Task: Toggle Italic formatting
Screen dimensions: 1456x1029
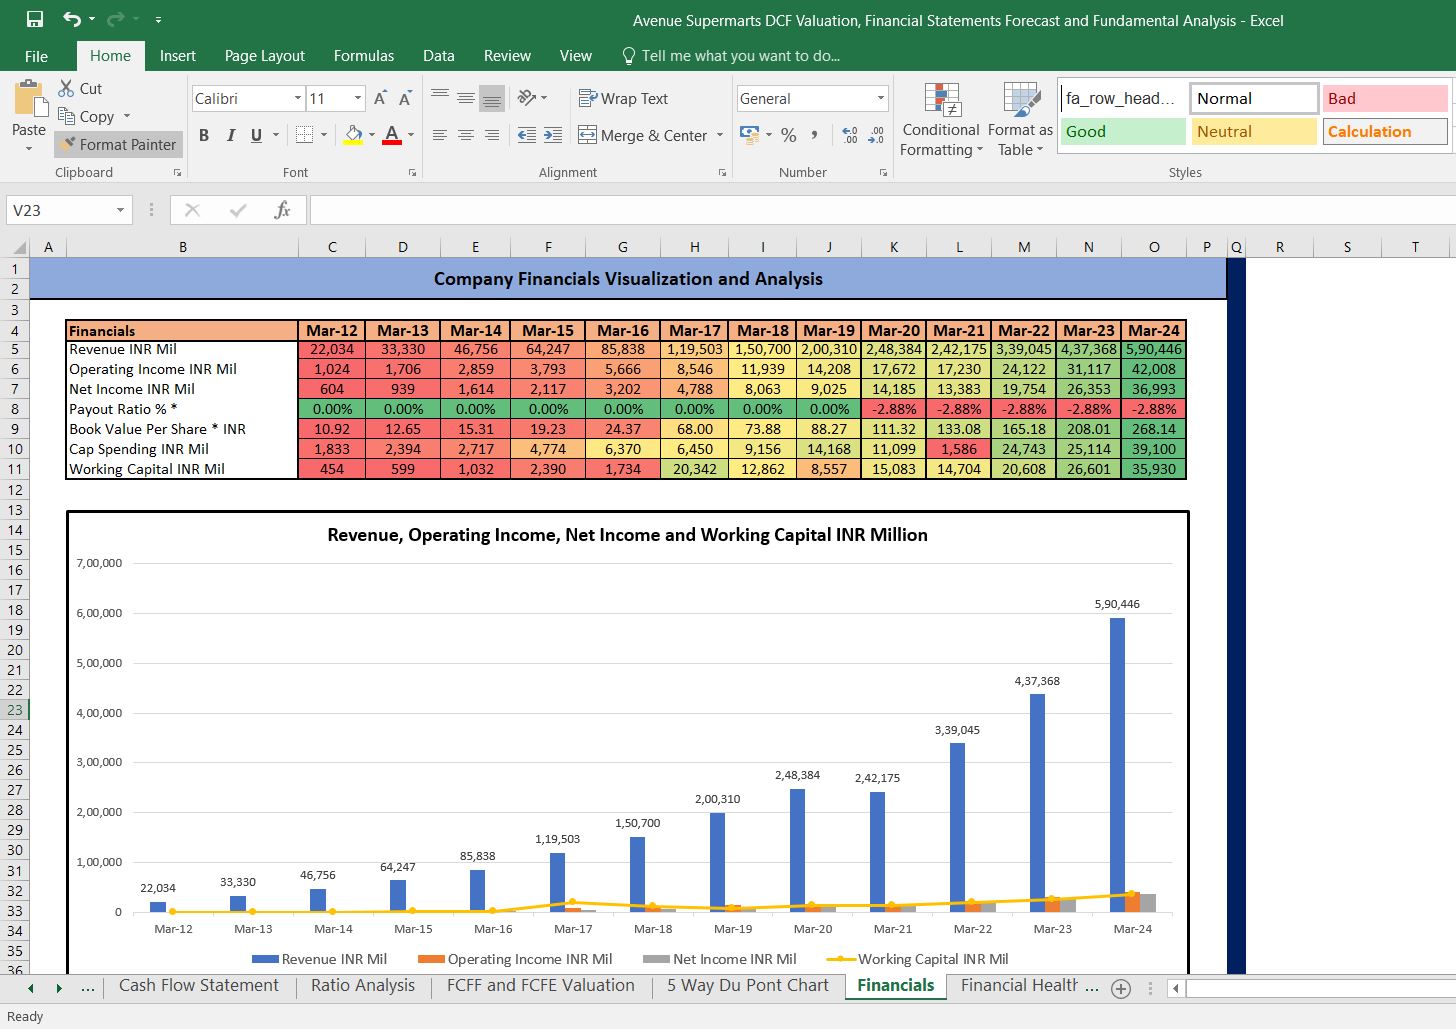Action: (x=231, y=135)
